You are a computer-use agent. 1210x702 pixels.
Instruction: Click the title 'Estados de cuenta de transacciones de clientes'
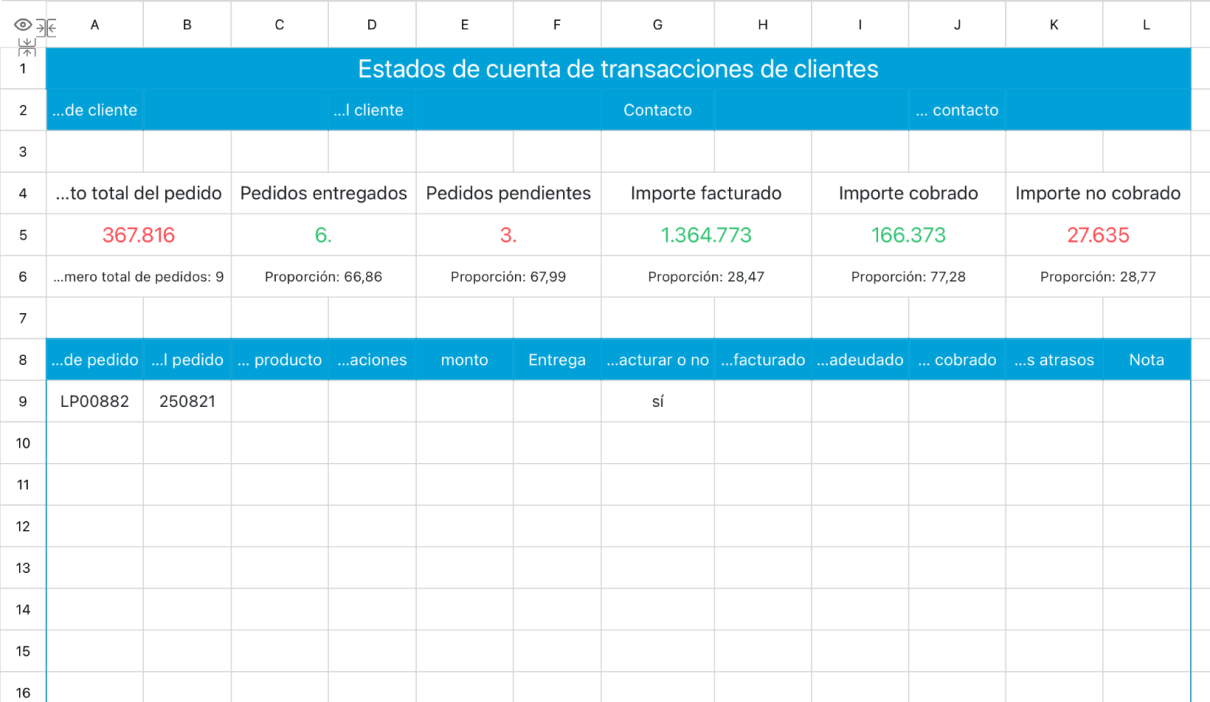coord(618,69)
